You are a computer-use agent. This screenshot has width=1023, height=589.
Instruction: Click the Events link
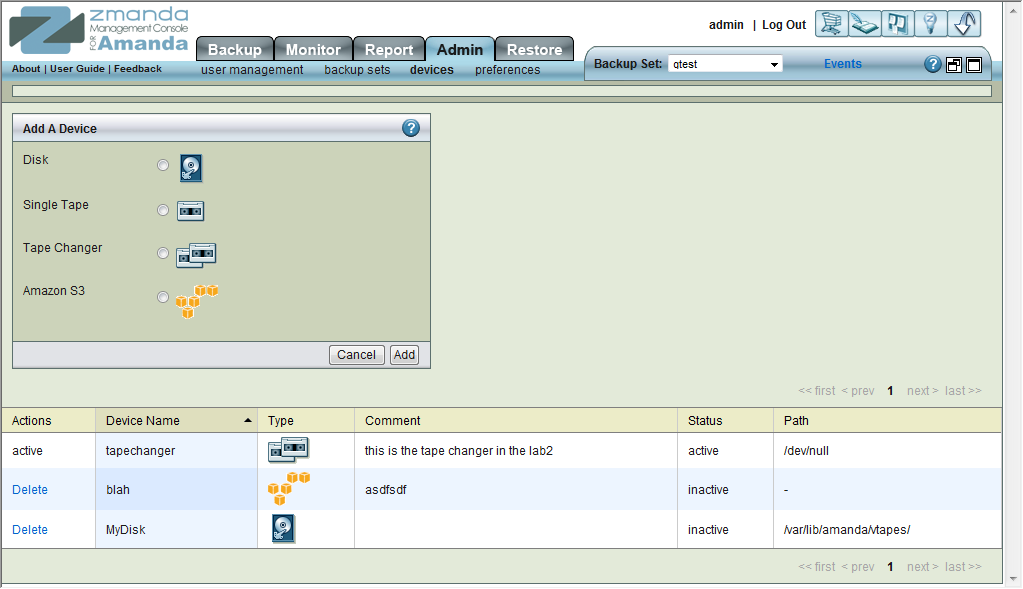tap(842, 63)
